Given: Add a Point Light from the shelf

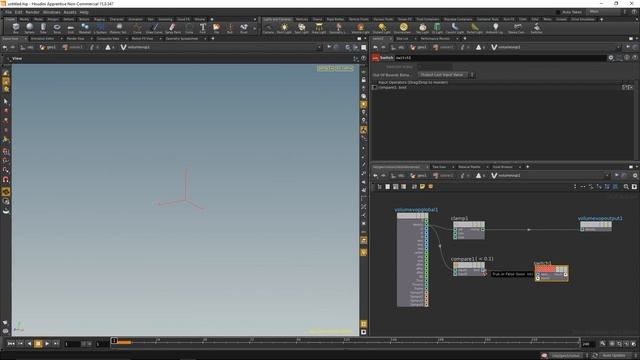Looking at the screenshot, I should [284, 28].
